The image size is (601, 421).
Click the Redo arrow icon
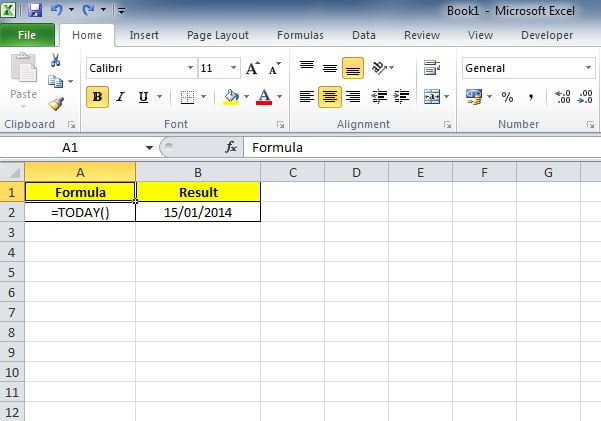(89, 10)
